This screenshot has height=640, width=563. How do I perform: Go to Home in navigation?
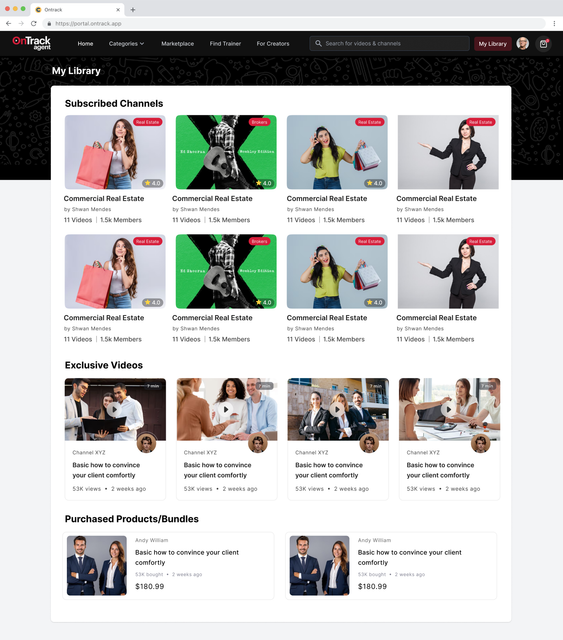pyautogui.click(x=85, y=44)
